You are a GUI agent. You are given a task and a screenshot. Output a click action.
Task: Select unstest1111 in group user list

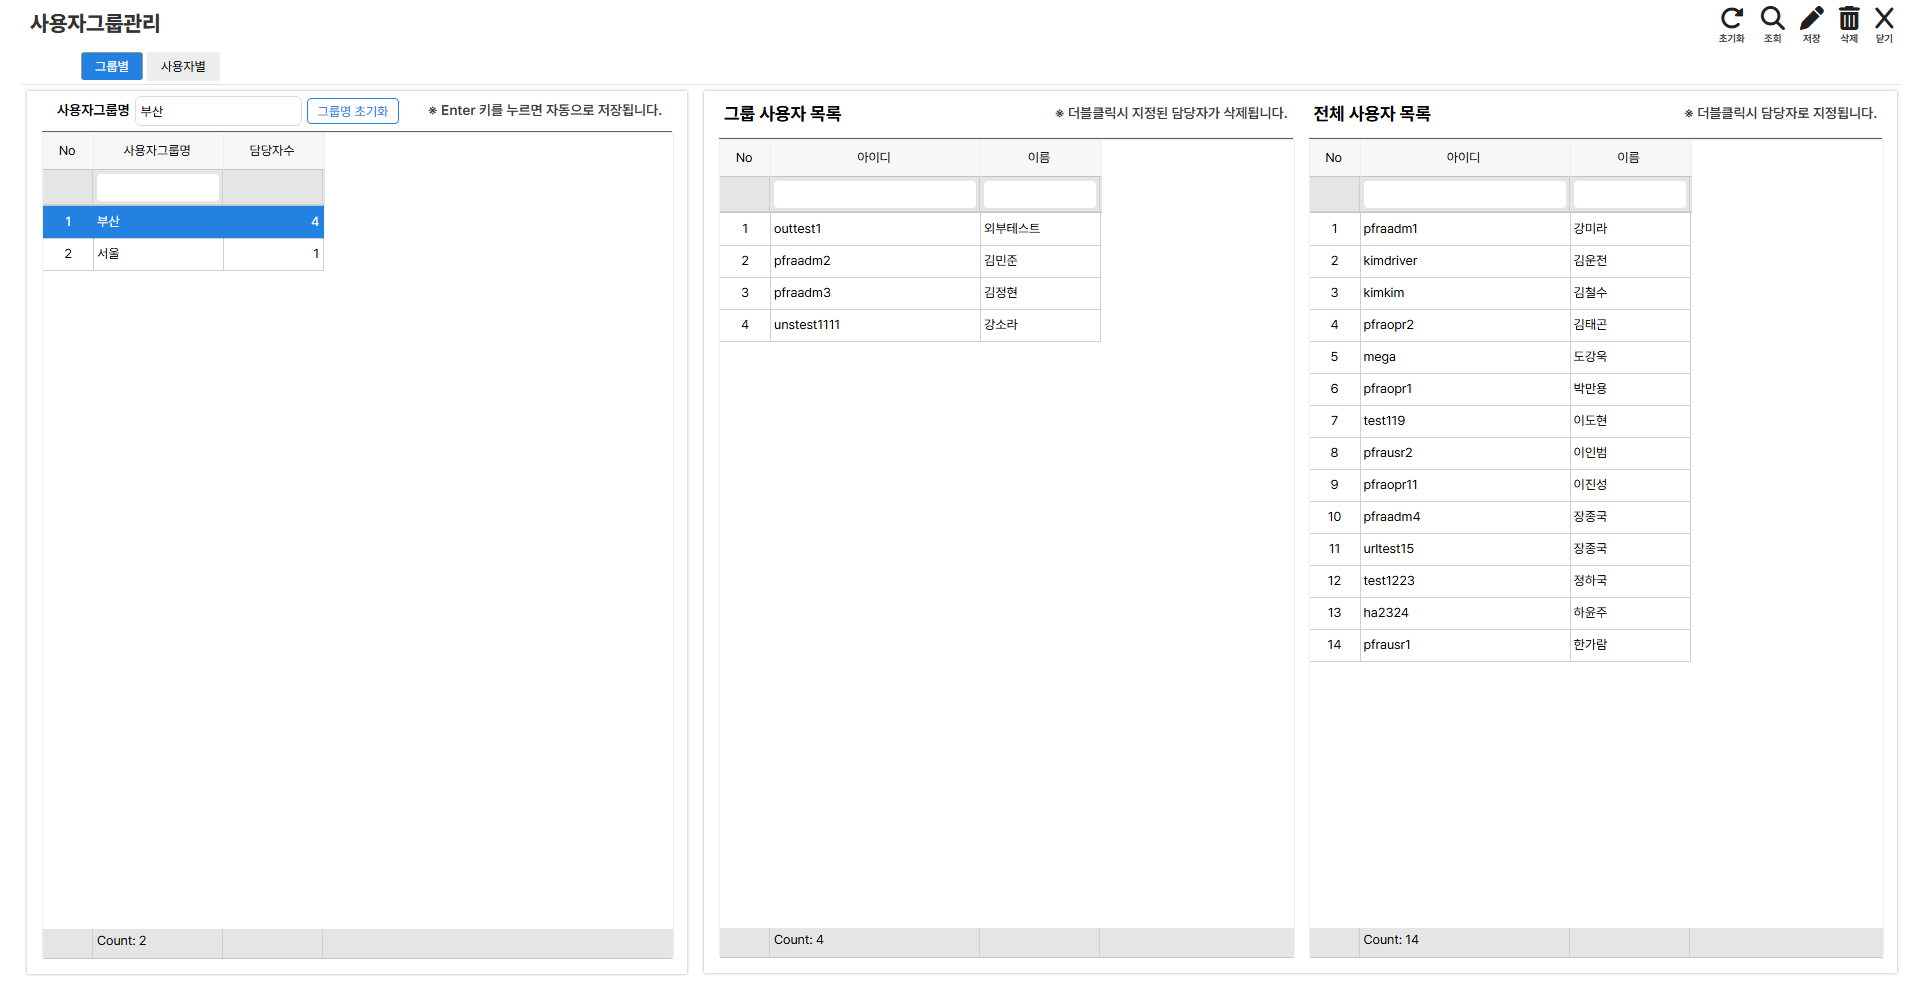click(910, 325)
